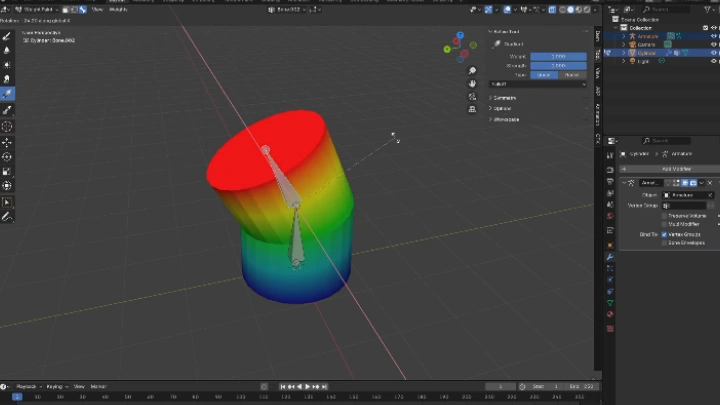
Task: Uncheck the Vertex Groups bind option
Action: (664, 235)
